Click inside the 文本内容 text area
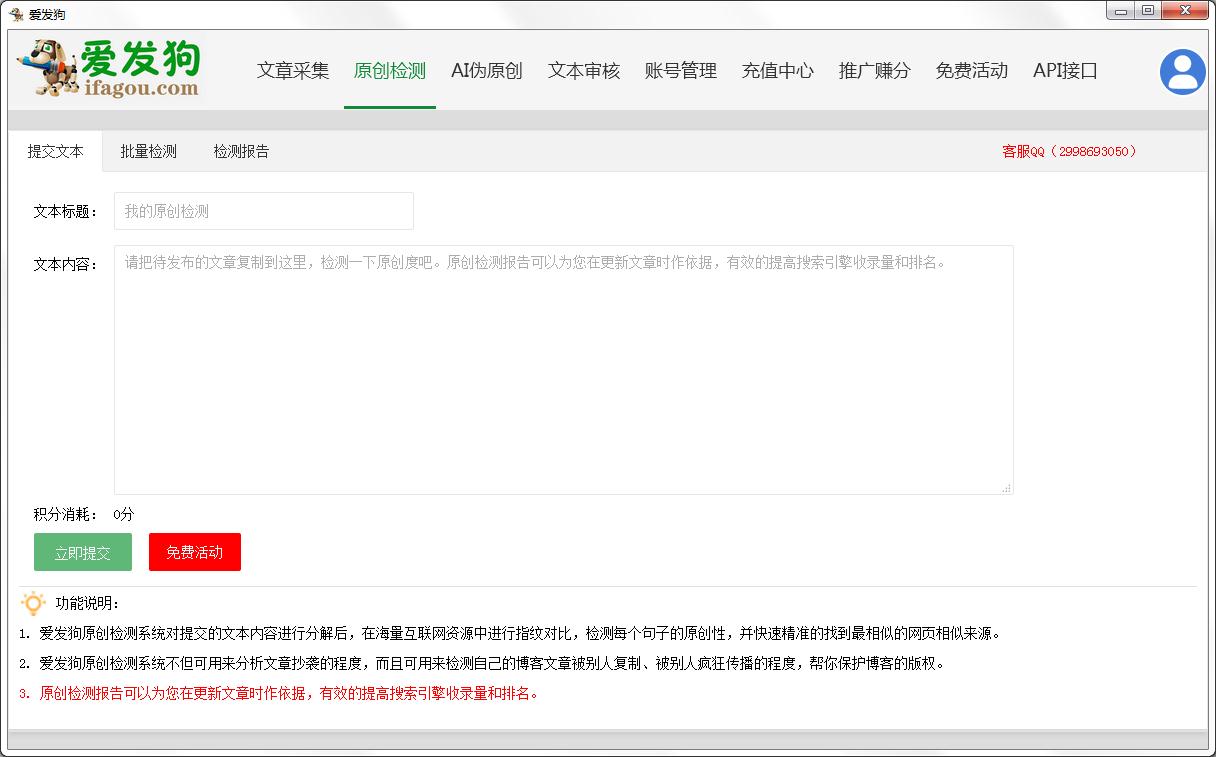 tap(563, 368)
